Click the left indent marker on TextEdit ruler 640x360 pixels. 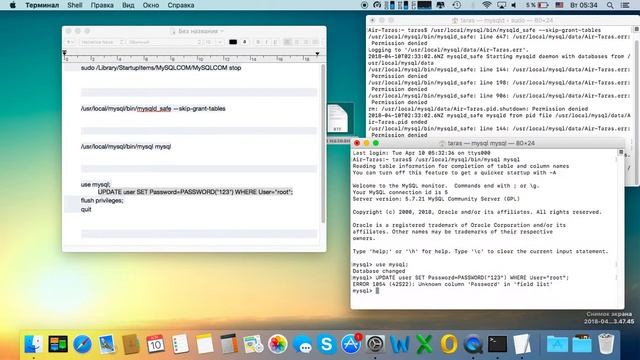click(64, 53)
